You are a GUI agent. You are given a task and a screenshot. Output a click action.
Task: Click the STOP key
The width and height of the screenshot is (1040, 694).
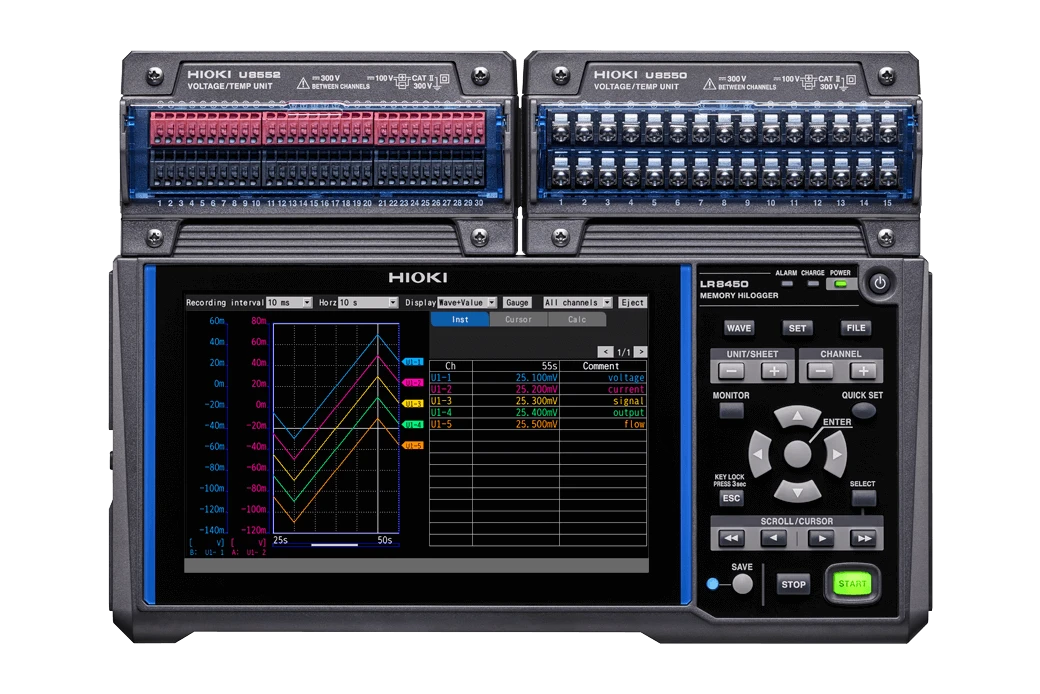(793, 585)
